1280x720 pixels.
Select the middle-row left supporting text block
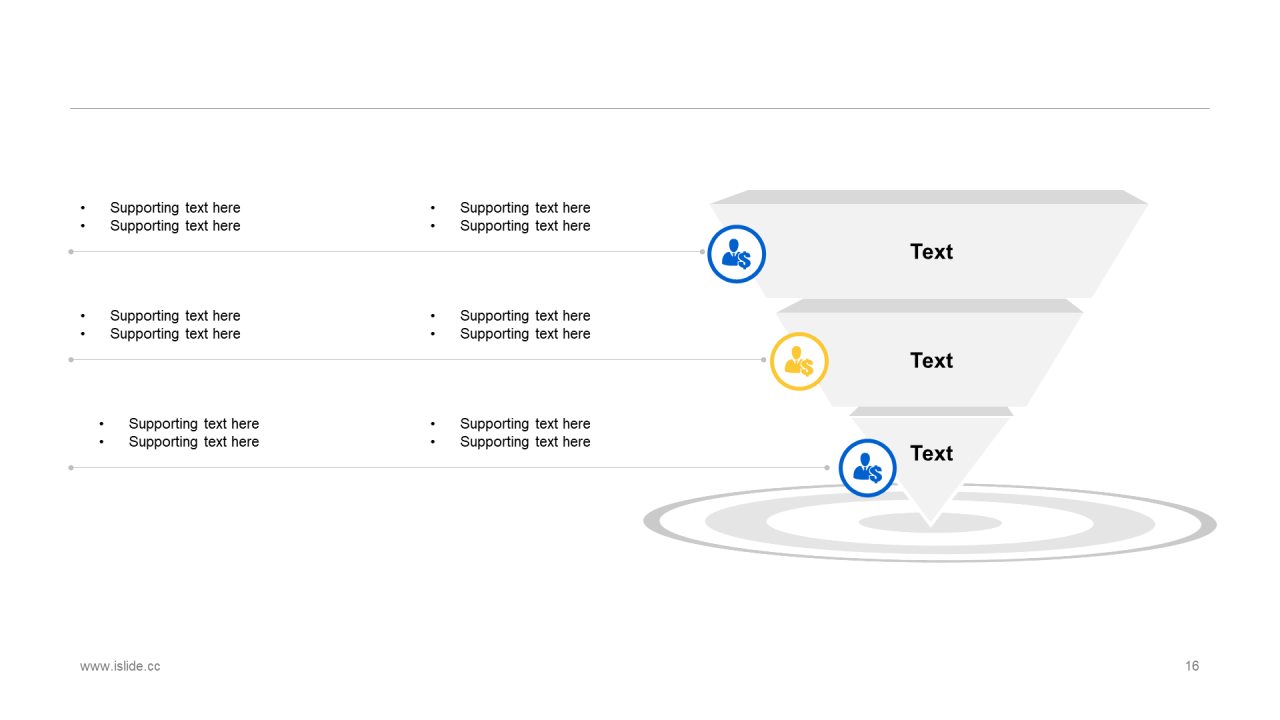point(161,325)
